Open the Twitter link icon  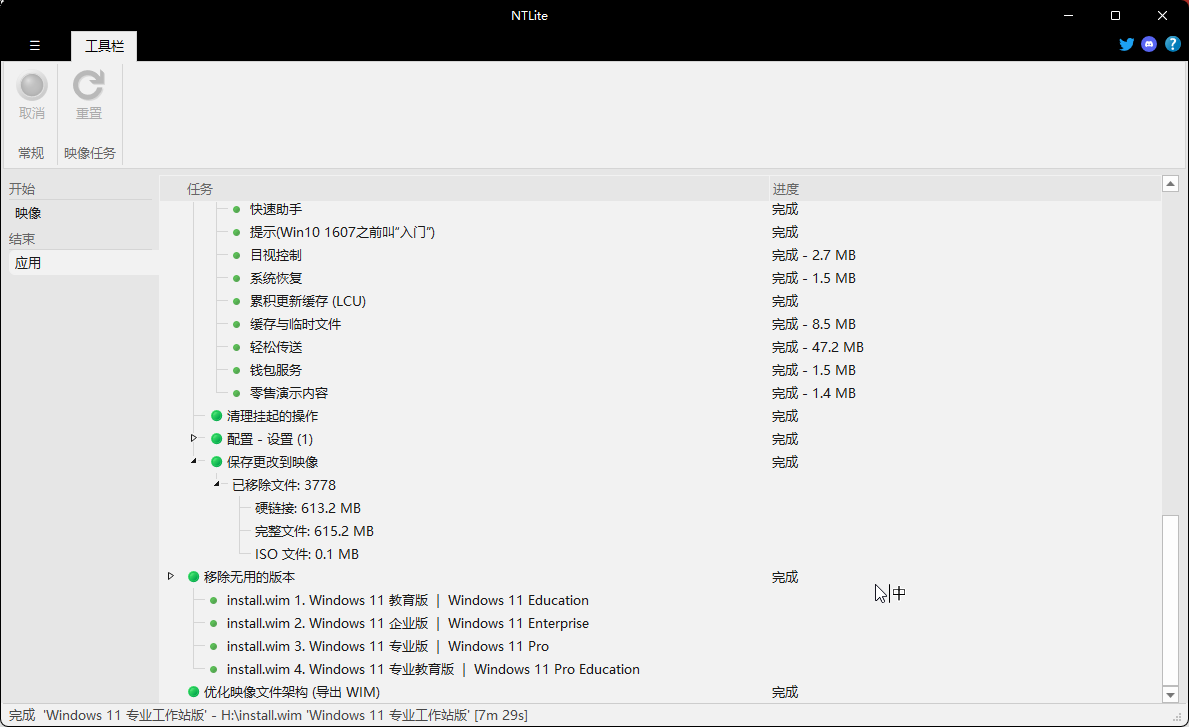1127,44
